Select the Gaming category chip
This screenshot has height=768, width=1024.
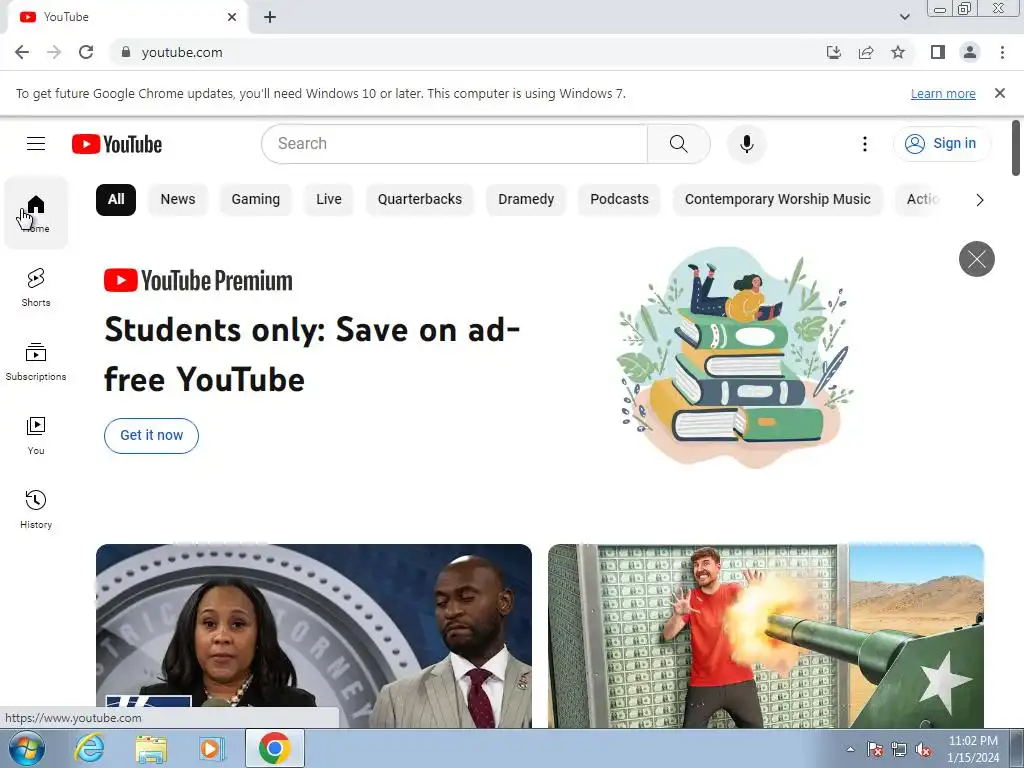[x=255, y=200]
